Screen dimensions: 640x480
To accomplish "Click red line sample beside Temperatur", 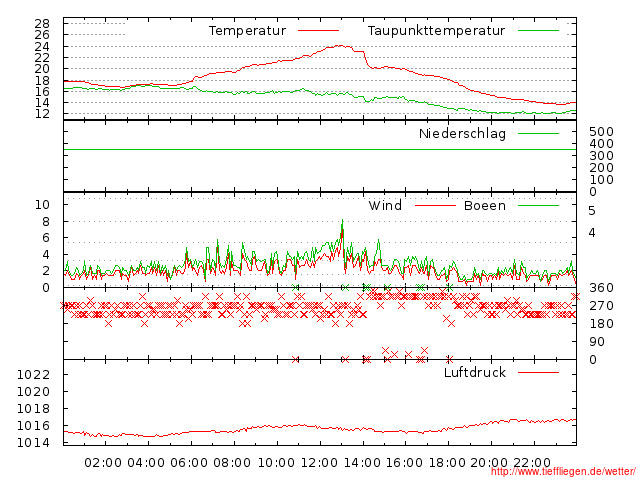I will tap(318, 31).
